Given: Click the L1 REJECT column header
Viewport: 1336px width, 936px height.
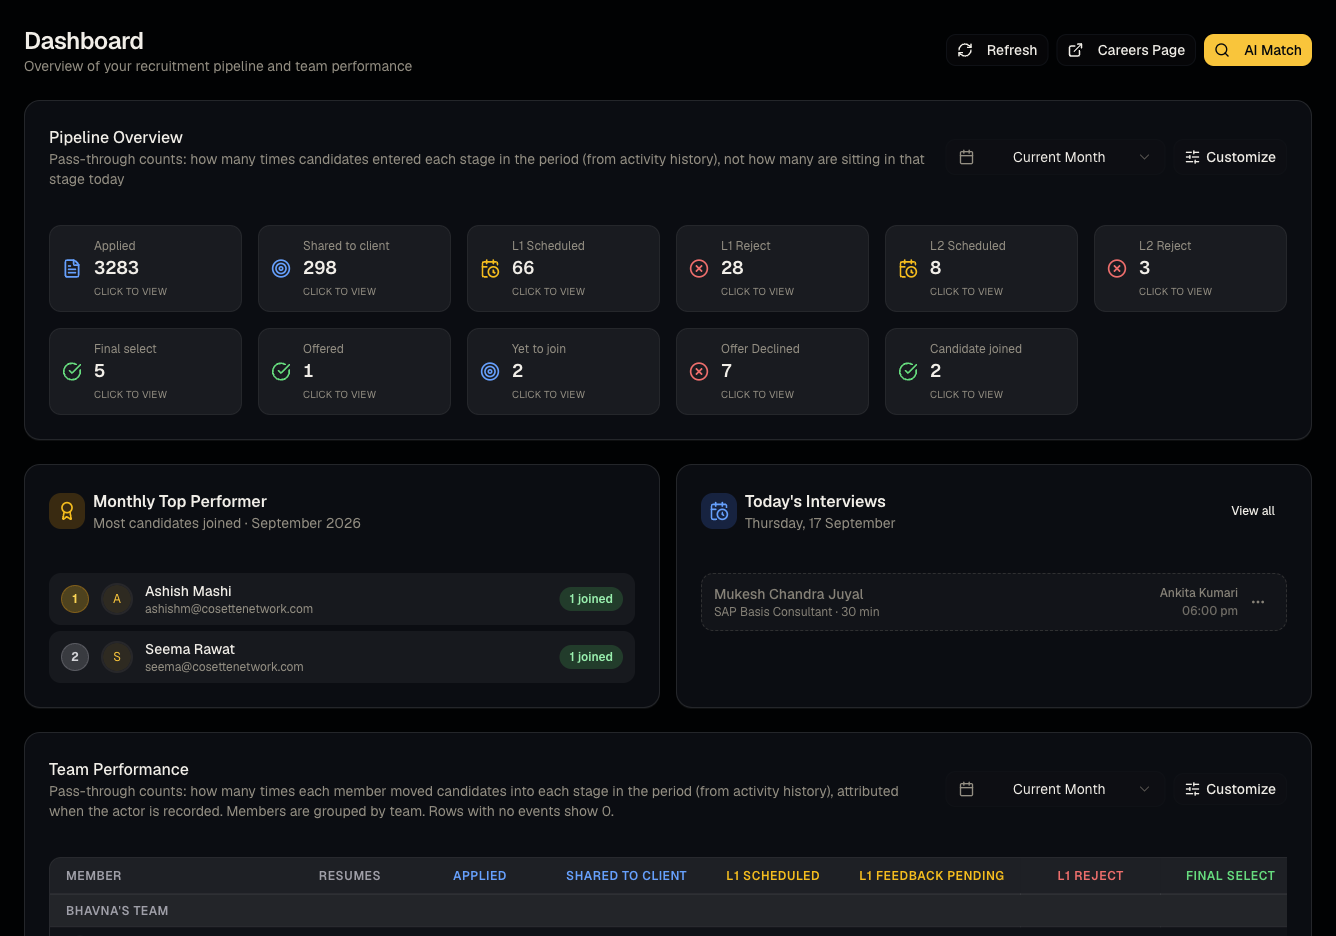Looking at the screenshot, I should tap(1091, 876).
